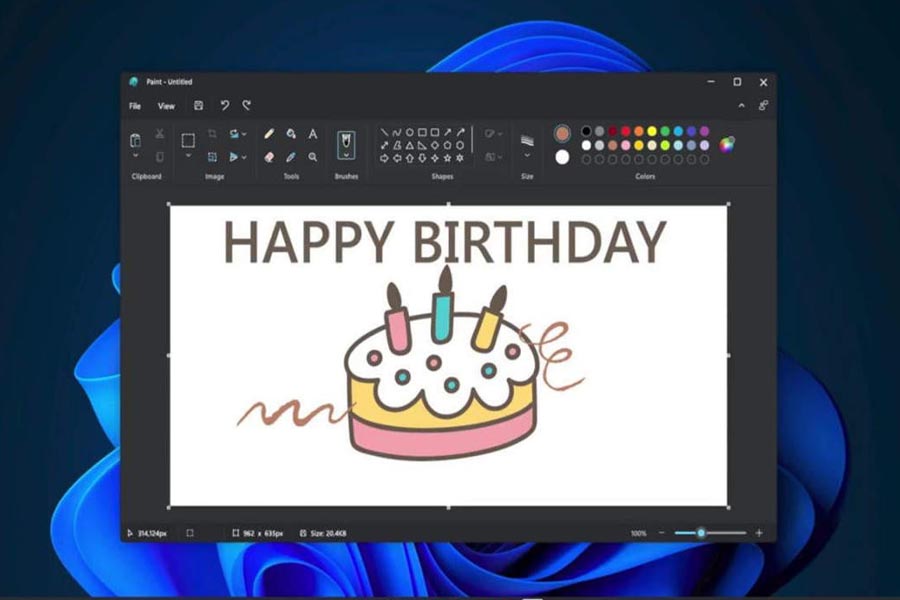Click the 100% zoom level text
900x600 pixels.
(638, 533)
